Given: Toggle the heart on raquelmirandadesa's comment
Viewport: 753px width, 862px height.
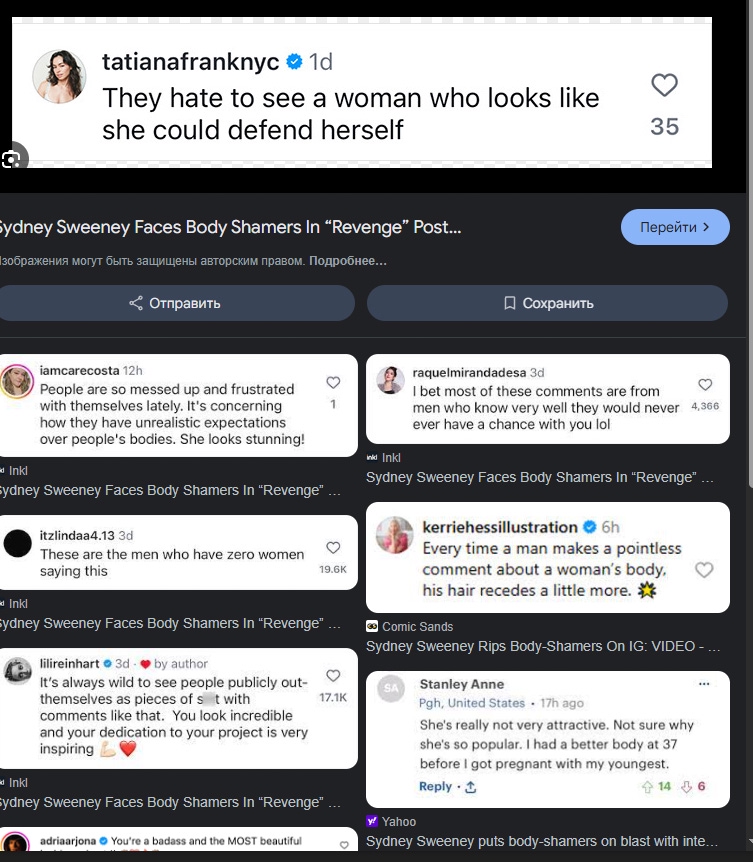Looking at the screenshot, I should 705,385.
